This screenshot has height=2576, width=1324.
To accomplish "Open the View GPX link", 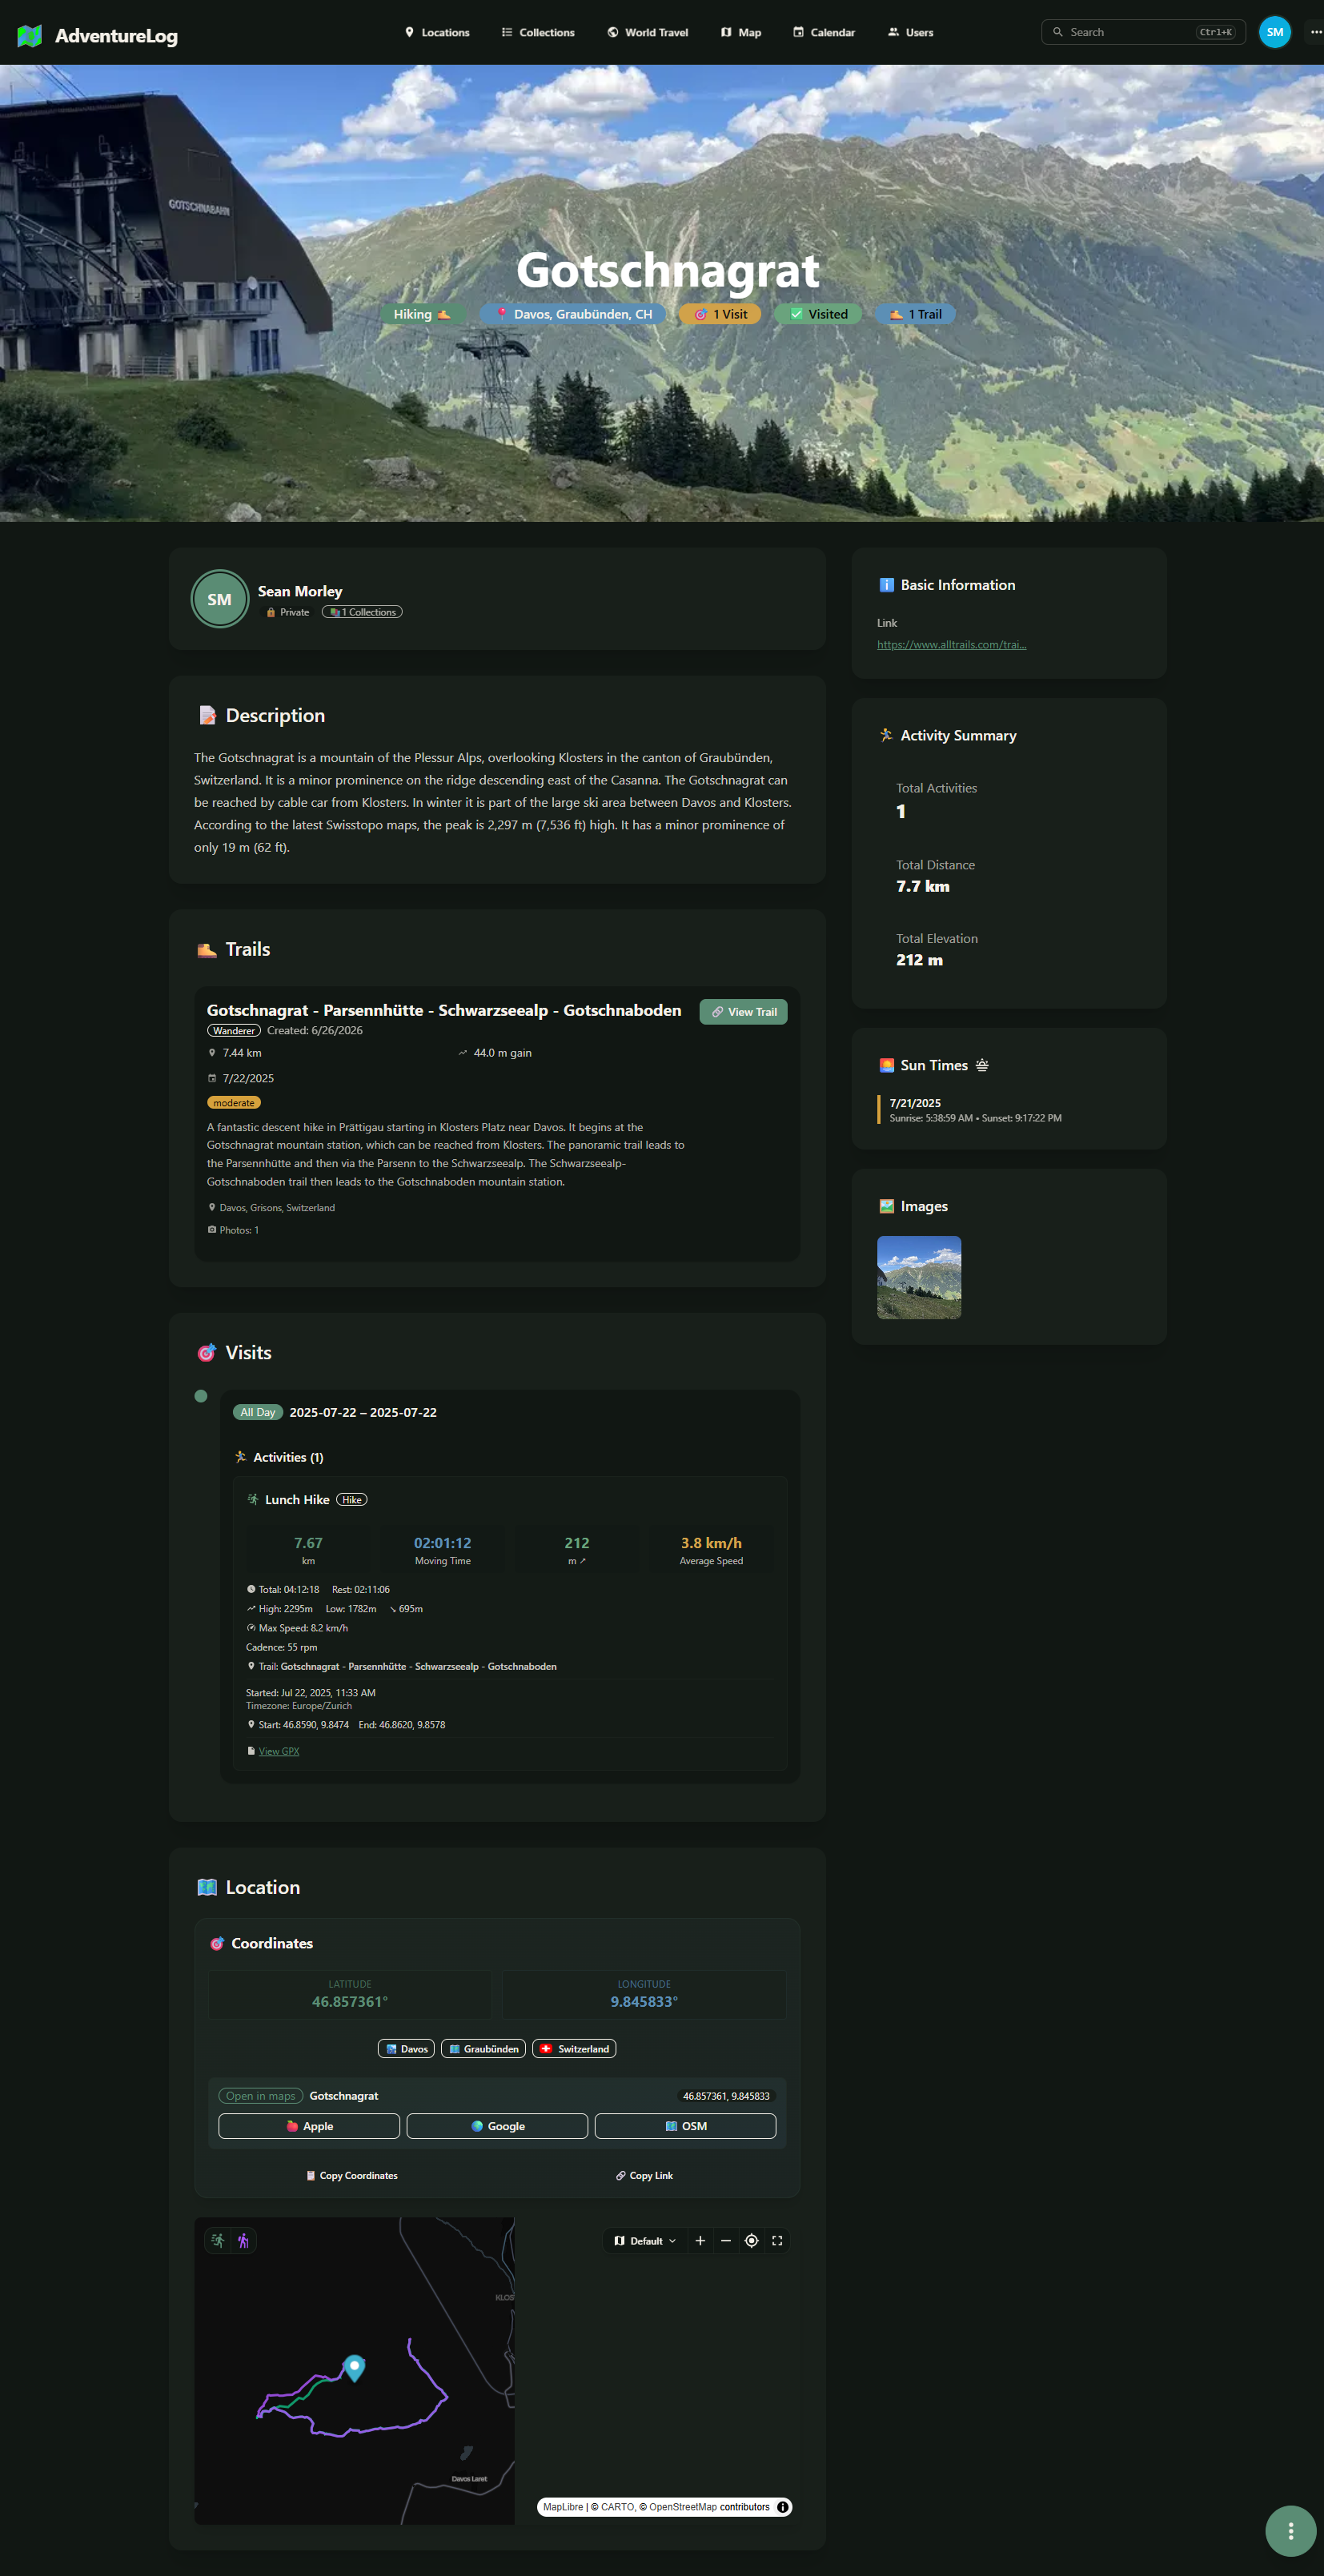I will pyautogui.click(x=279, y=1751).
